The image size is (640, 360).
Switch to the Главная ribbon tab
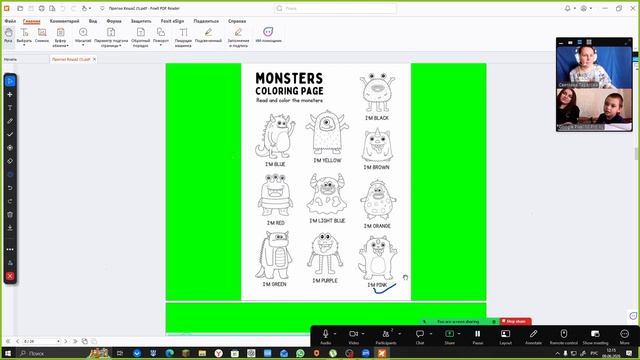click(32, 21)
